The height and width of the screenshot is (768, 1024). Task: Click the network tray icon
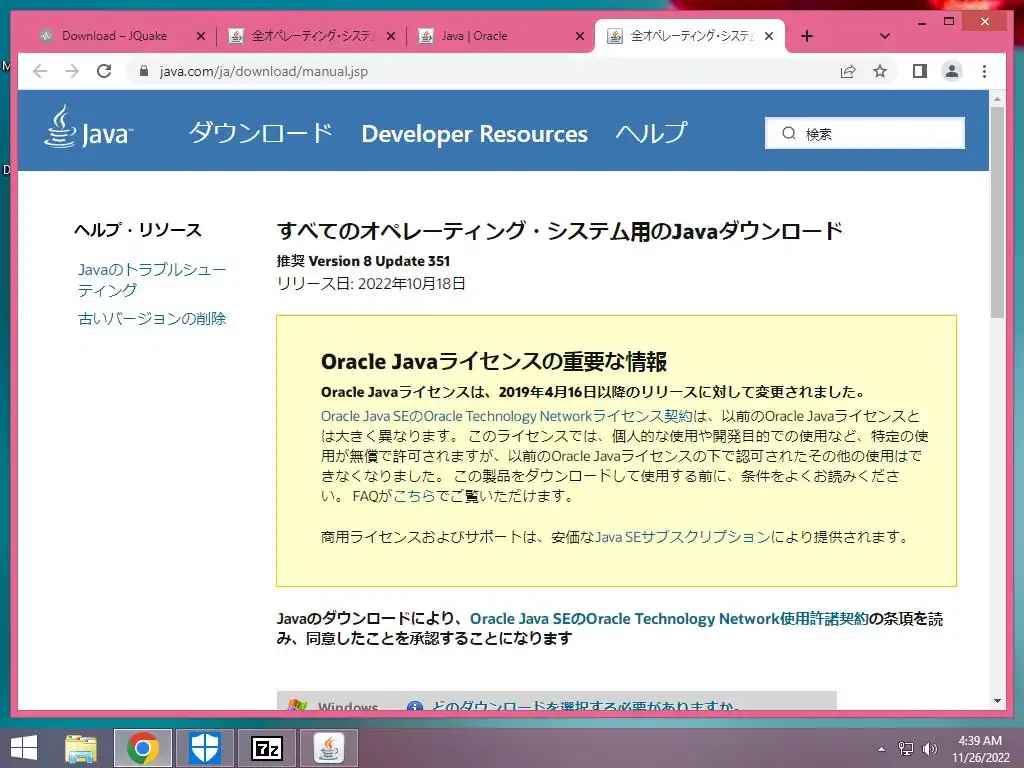tap(906, 748)
